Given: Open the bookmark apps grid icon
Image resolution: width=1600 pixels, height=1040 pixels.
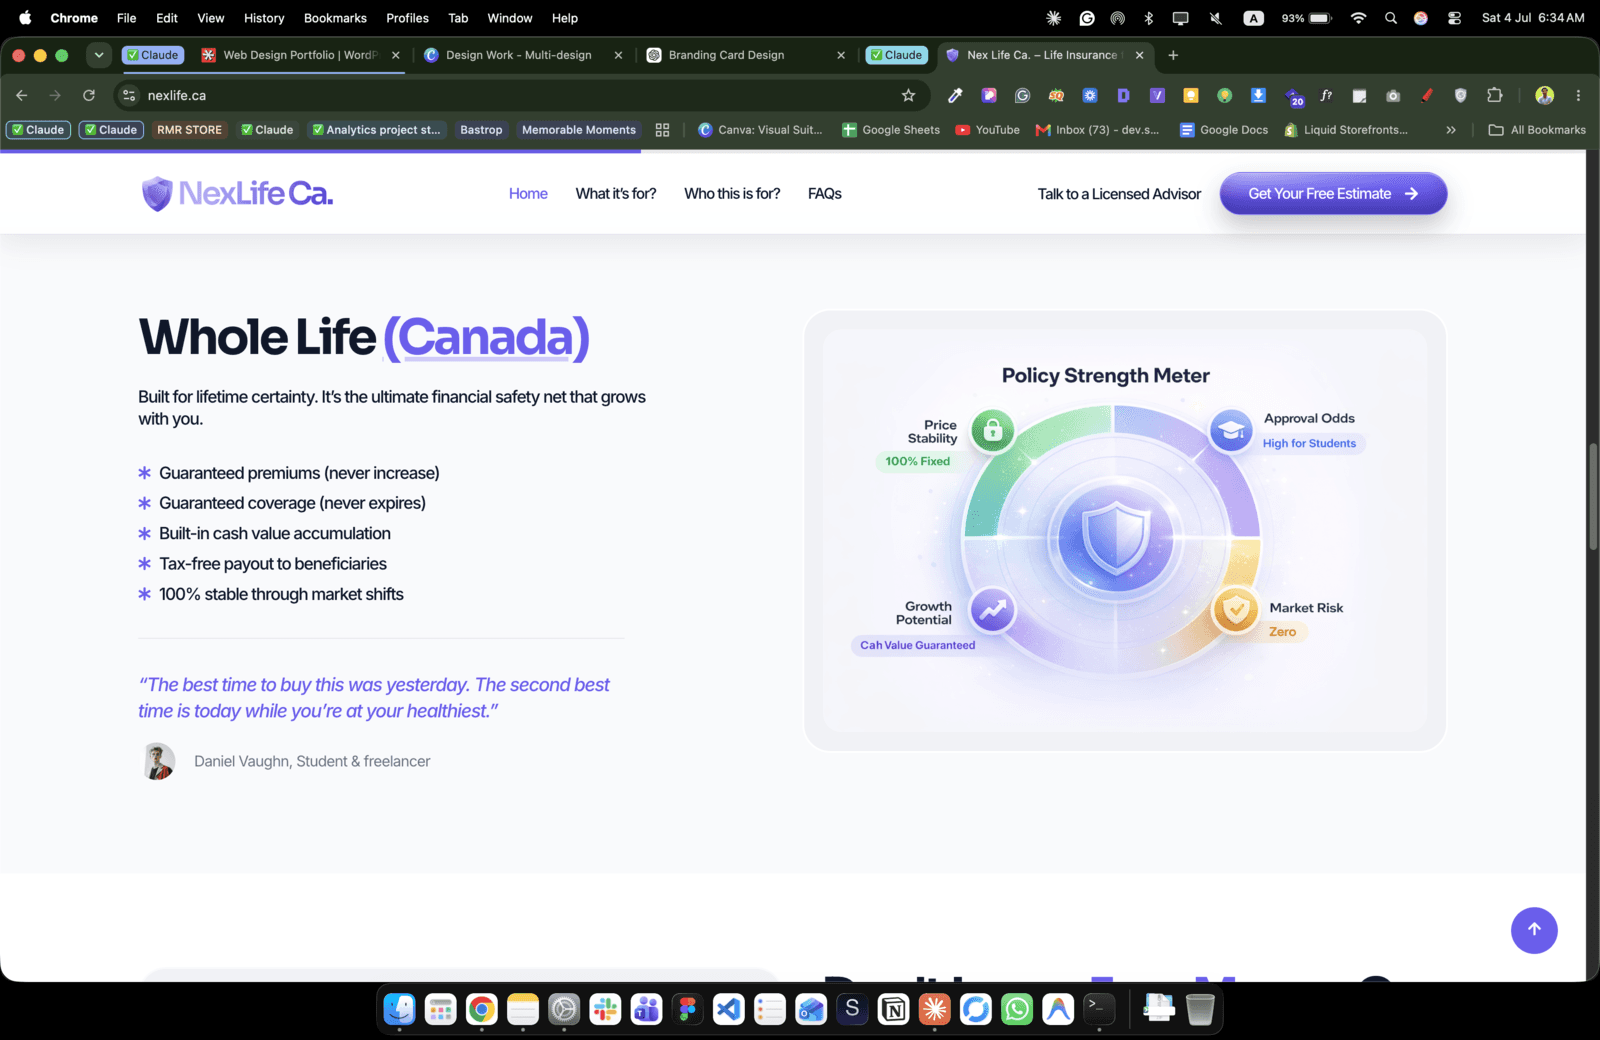Looking at the screenshot, I should (662, 130).
